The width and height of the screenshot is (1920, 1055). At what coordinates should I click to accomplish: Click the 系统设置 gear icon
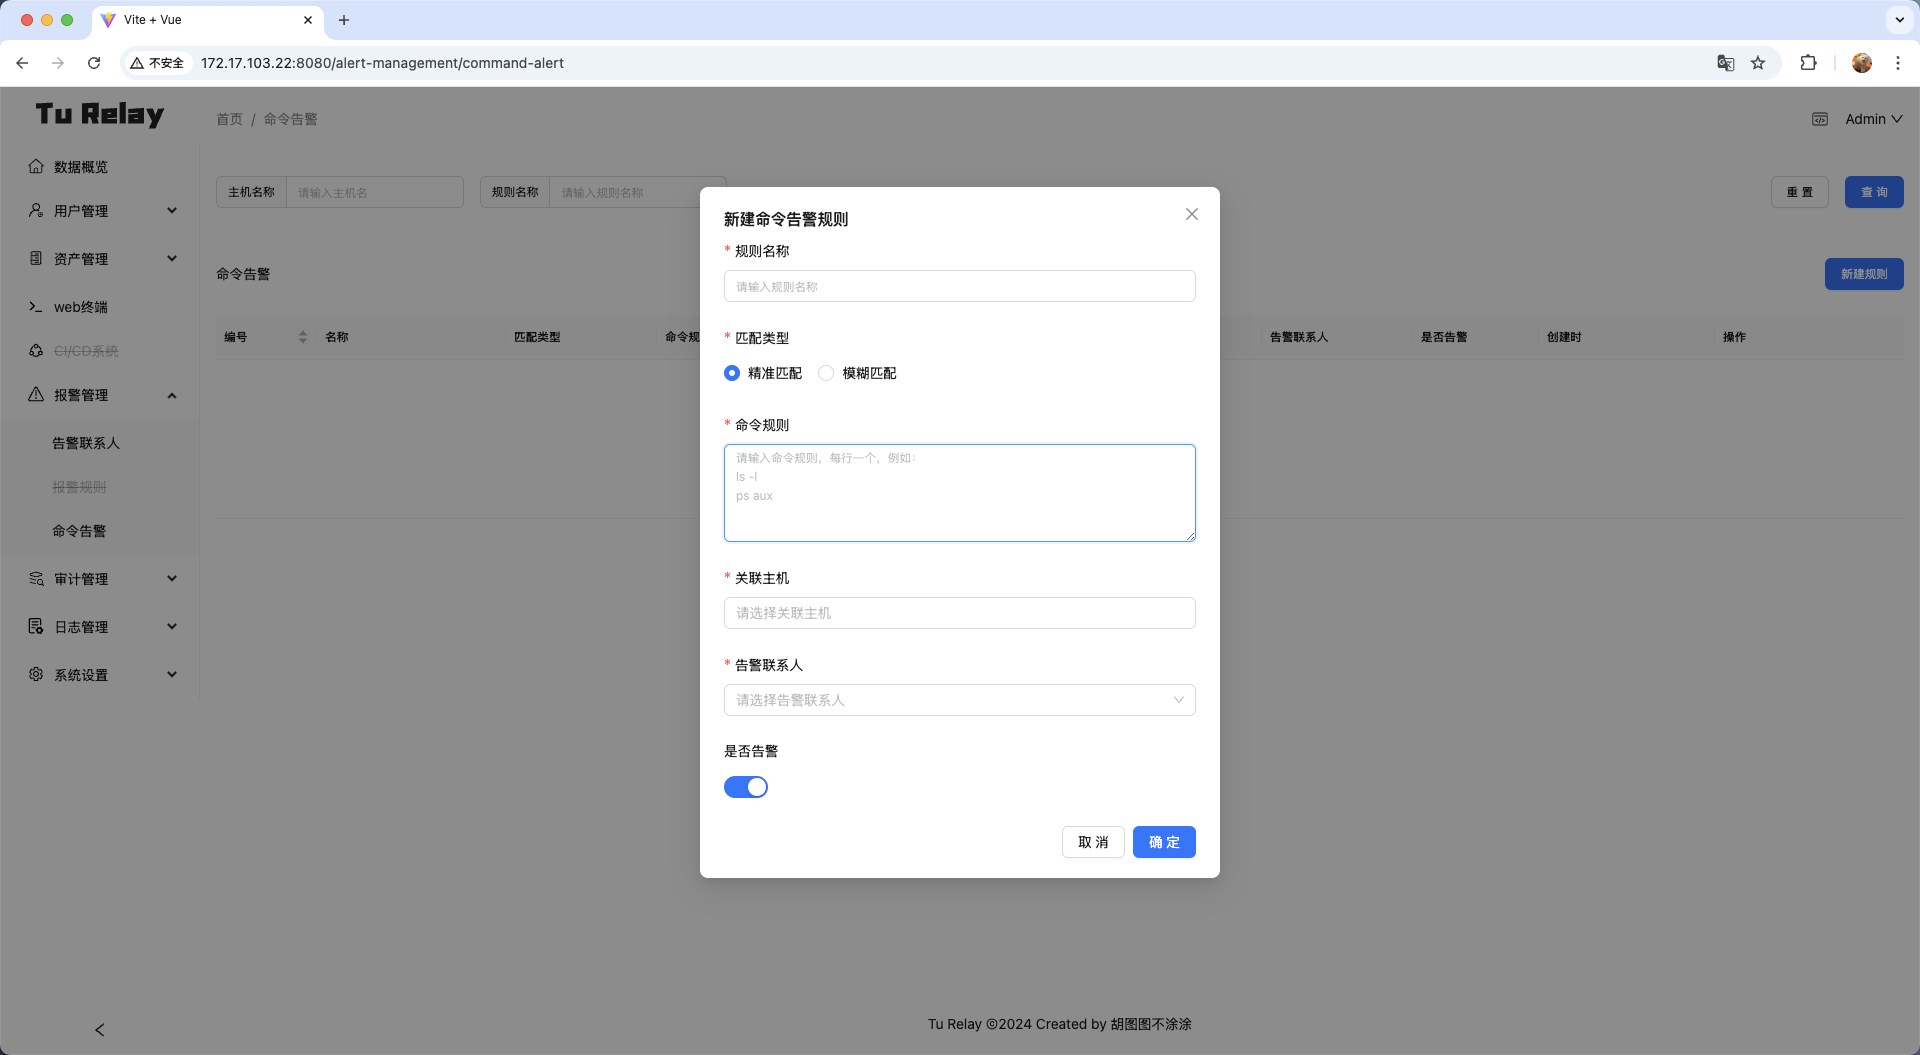point(36,674)
